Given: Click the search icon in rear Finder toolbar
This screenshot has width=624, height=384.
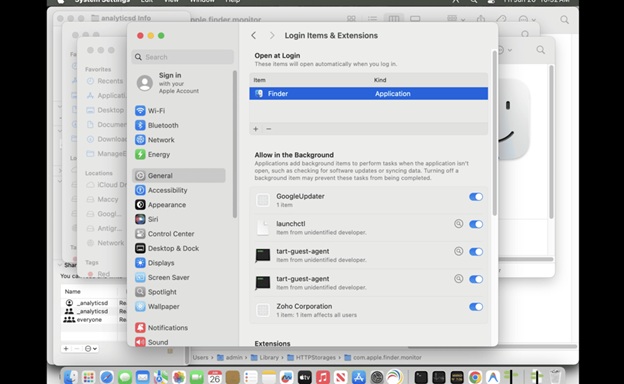Looking at the screenshot, I should click(564, 19).
